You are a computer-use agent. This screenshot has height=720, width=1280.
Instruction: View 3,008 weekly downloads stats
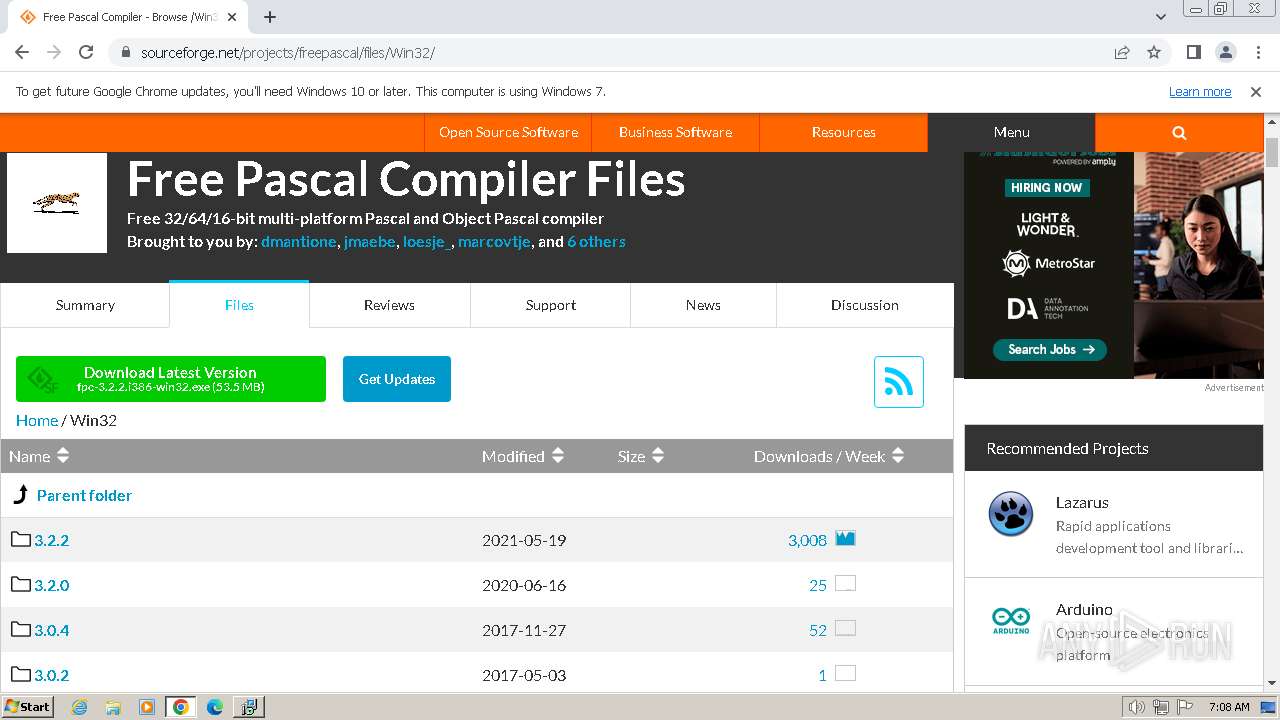coord(807,540)
